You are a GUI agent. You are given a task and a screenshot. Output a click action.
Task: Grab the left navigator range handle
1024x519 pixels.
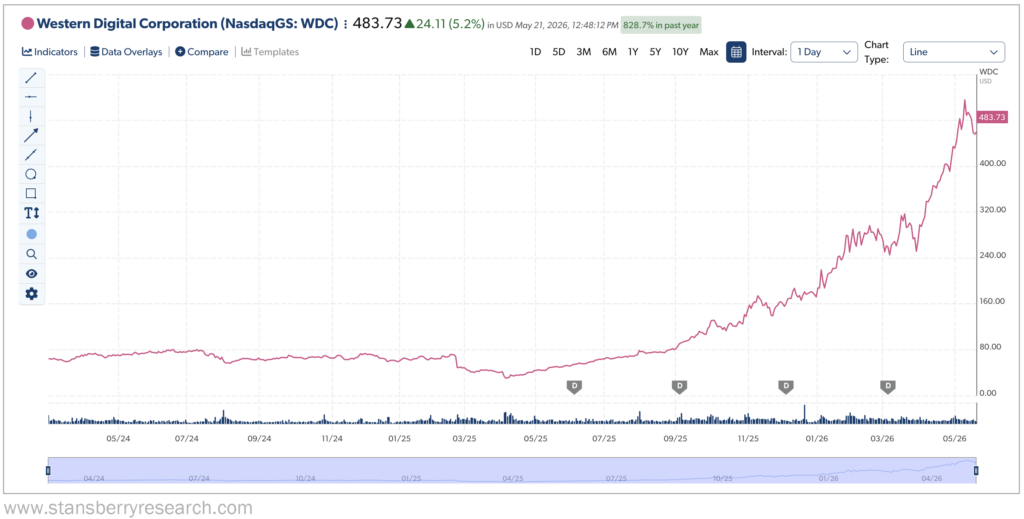pyautogui.click(x=48, y=470)
